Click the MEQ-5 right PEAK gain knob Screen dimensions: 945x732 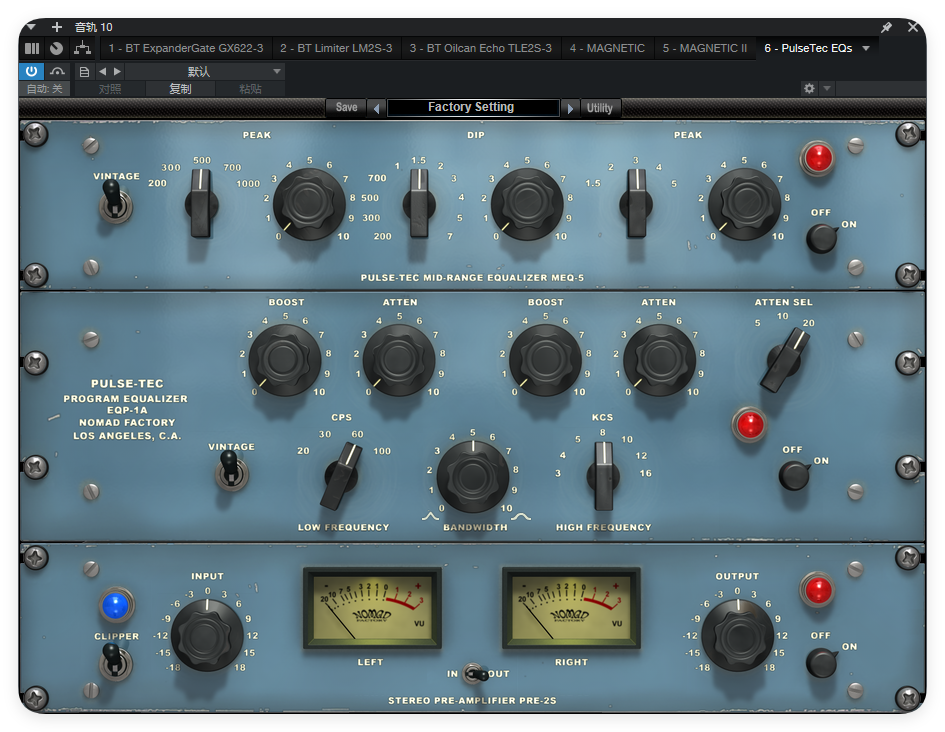pos(745,204)
